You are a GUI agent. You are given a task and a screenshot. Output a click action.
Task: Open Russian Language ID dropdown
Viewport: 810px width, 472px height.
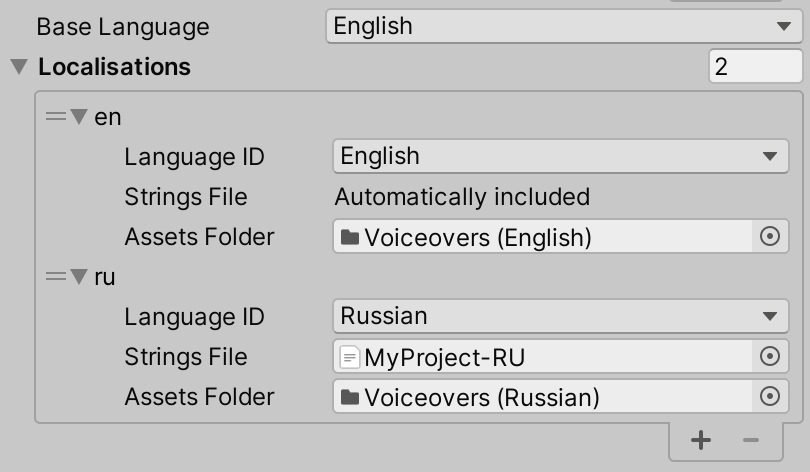[x=558, y=316]
